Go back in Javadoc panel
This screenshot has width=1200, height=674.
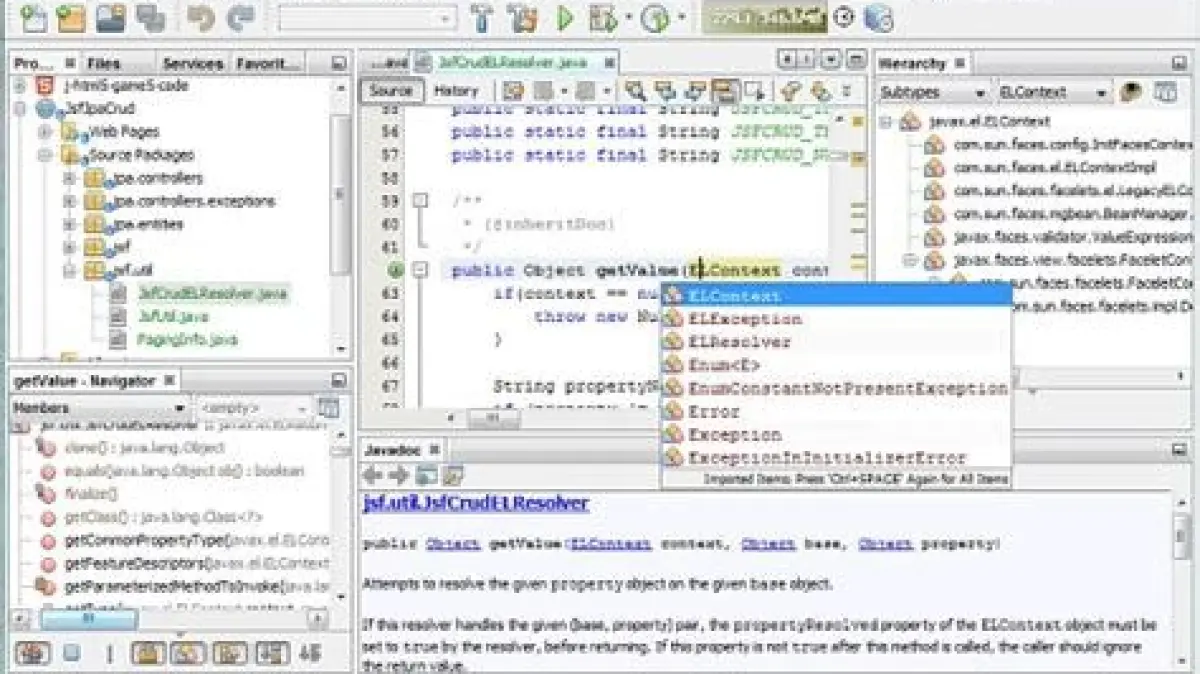(x=373, y=475)
